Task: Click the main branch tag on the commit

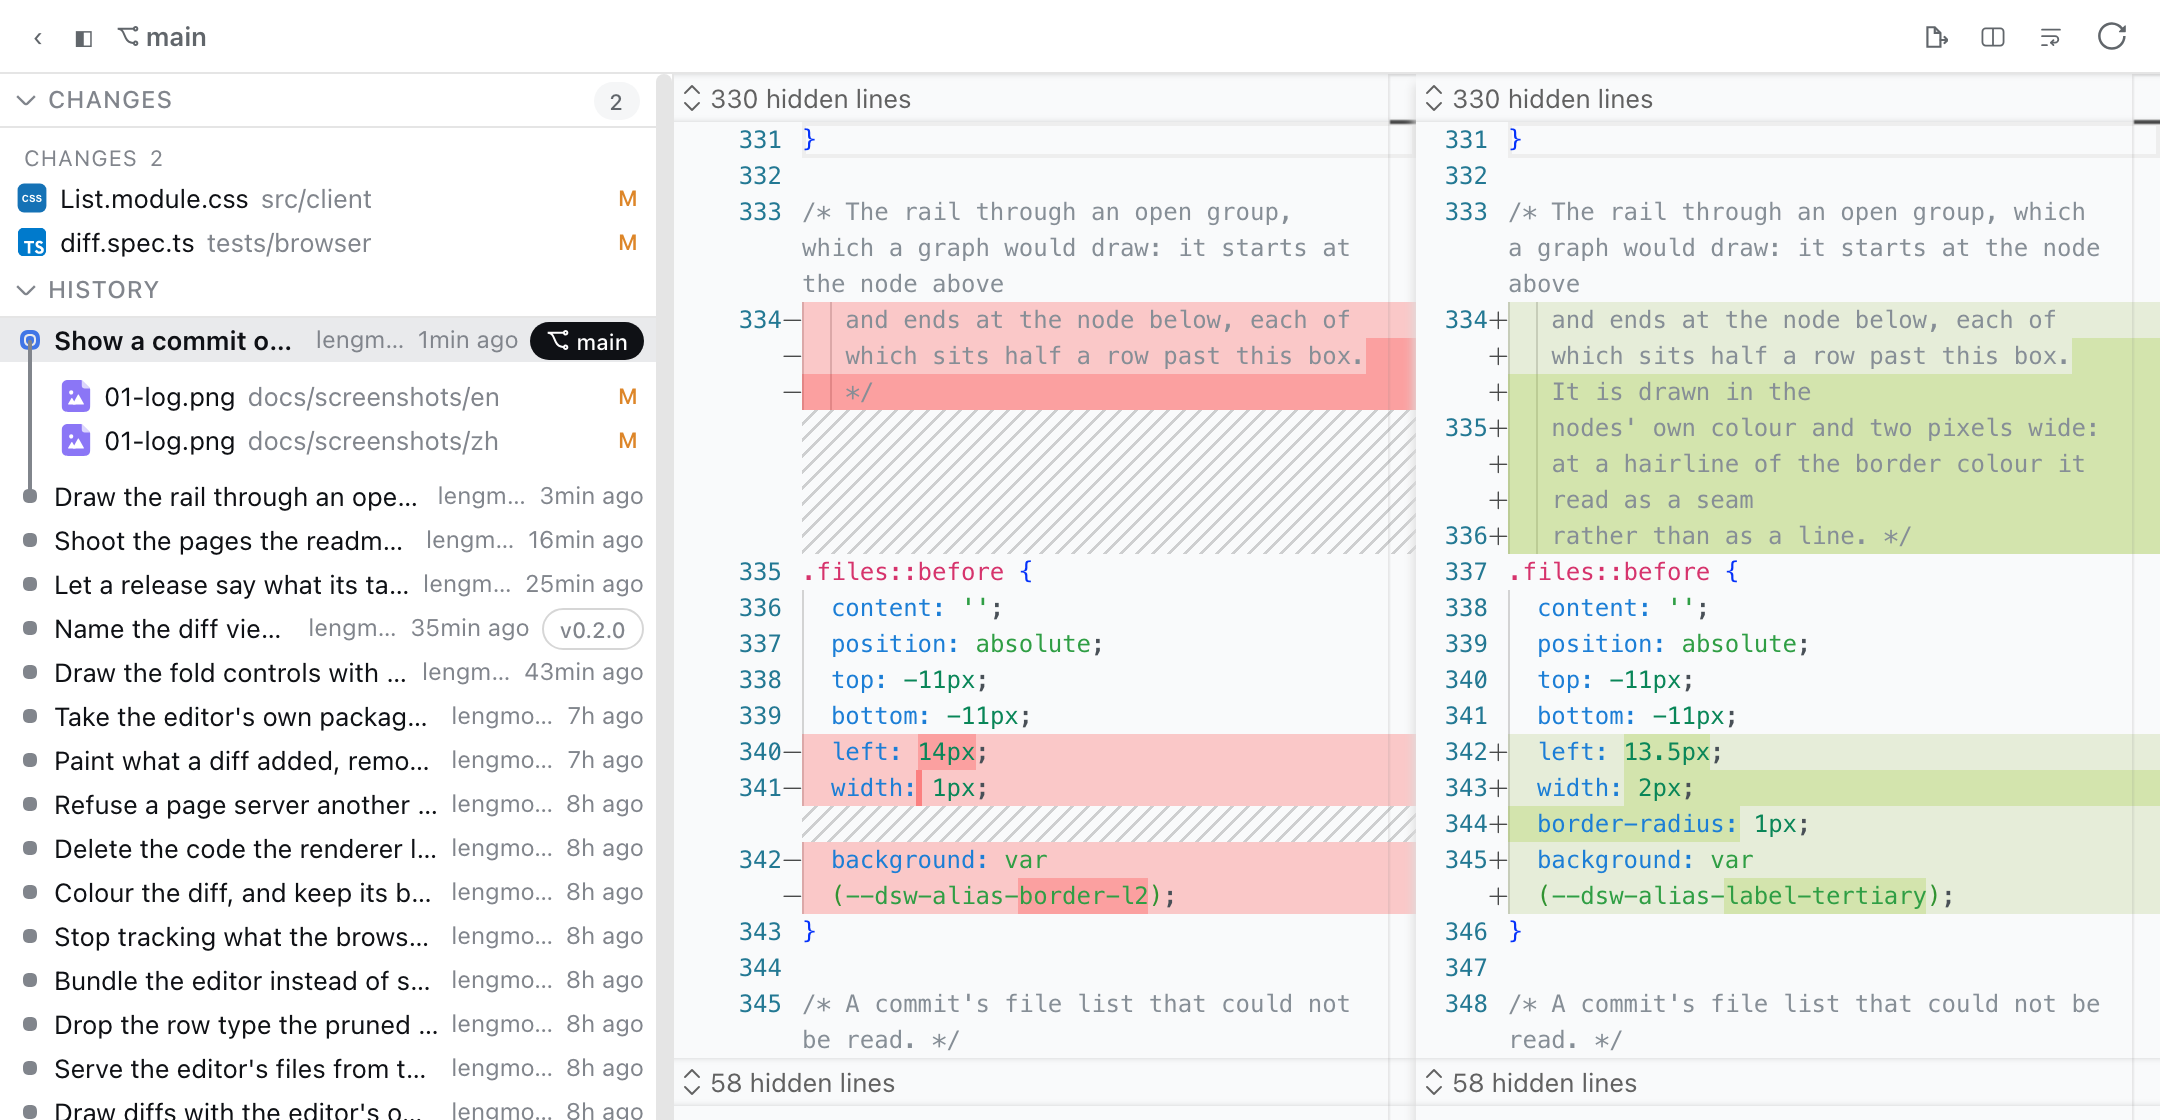Action: pos(587,341)
